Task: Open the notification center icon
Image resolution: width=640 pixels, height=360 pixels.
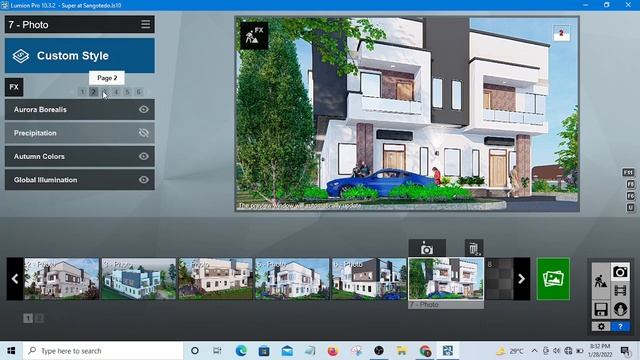Action: pyautogui.click(x=625, y=351)
